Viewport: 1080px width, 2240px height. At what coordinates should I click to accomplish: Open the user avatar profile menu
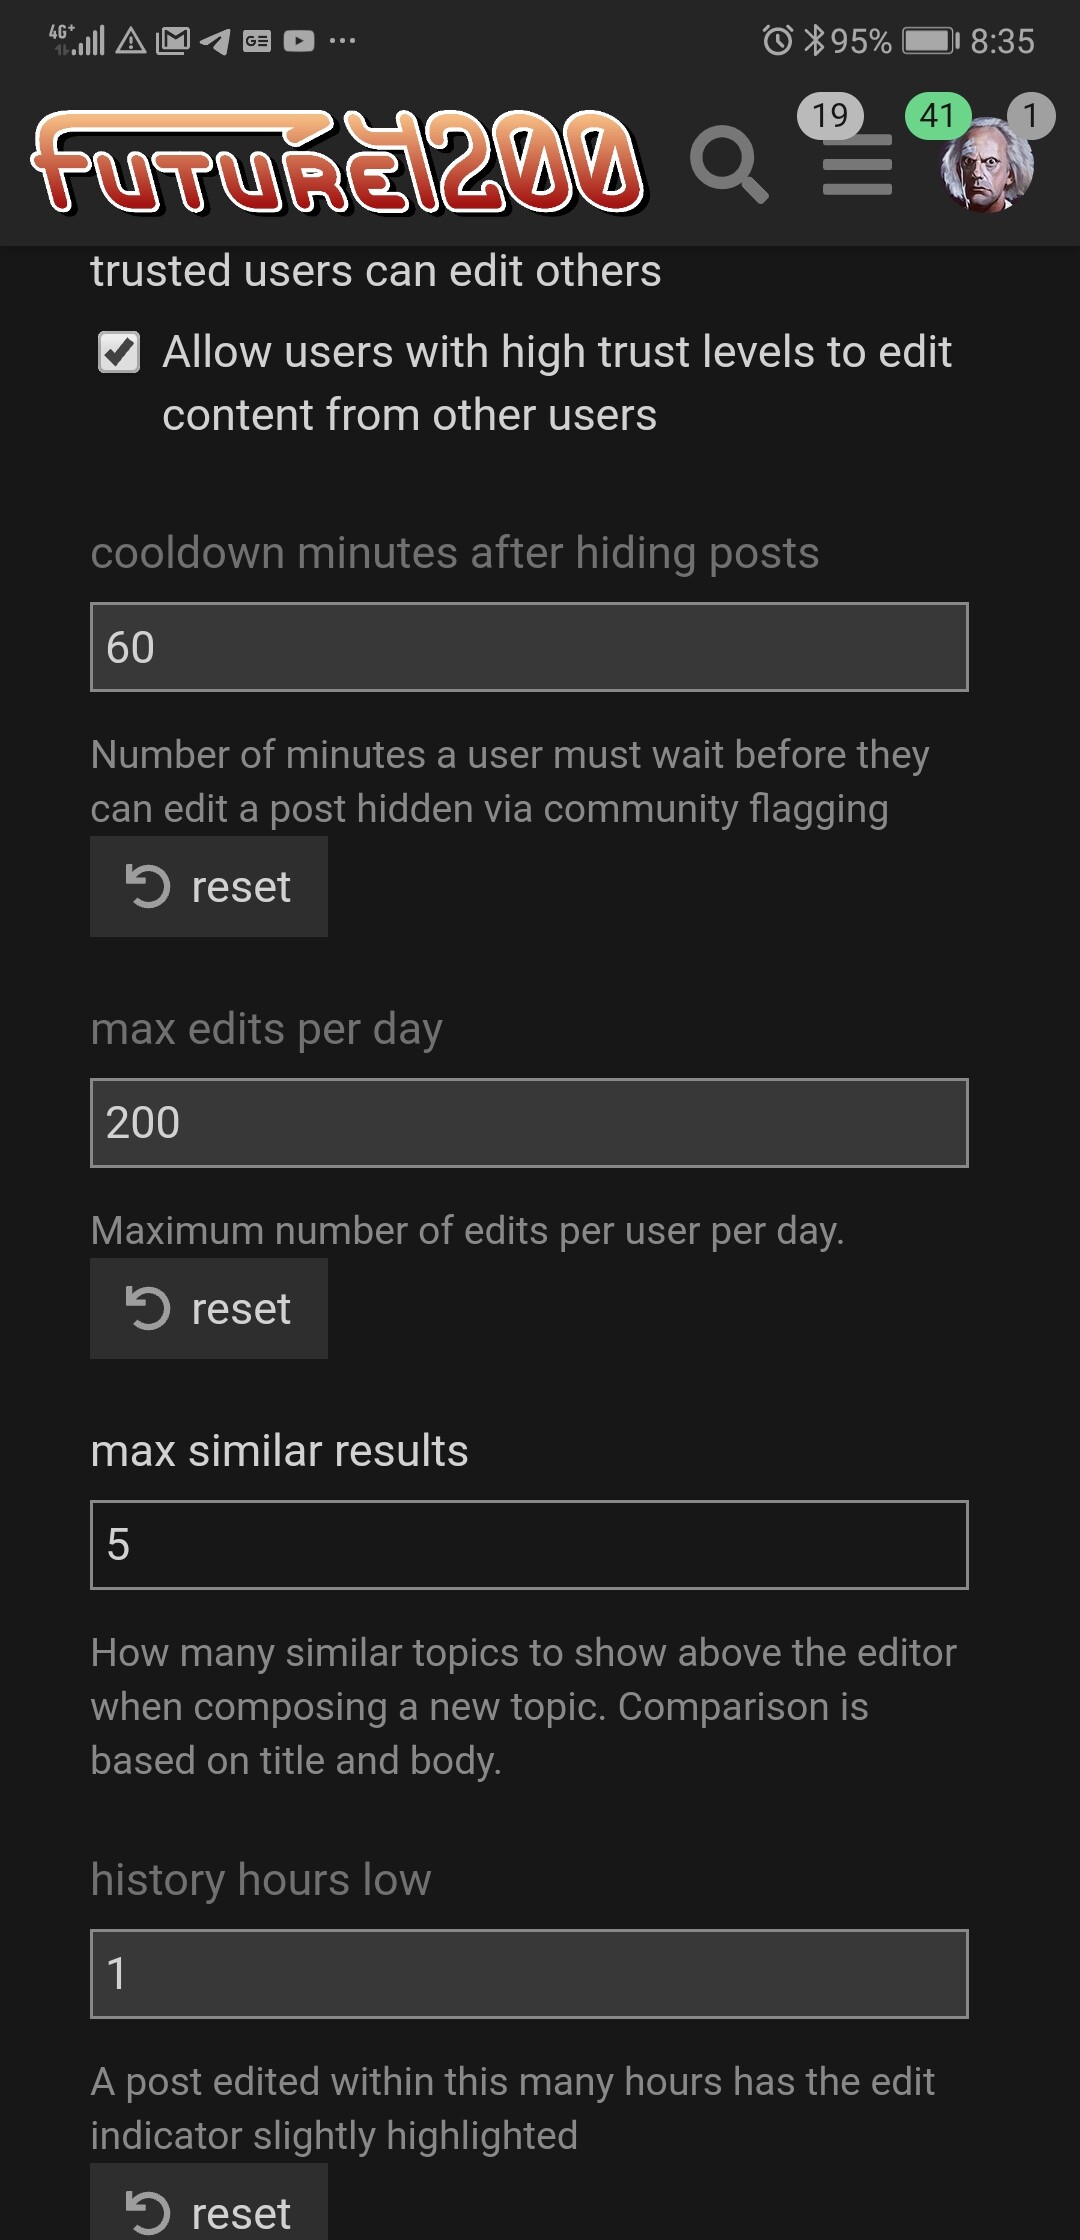pyautogui.click(x=986, y=166)
